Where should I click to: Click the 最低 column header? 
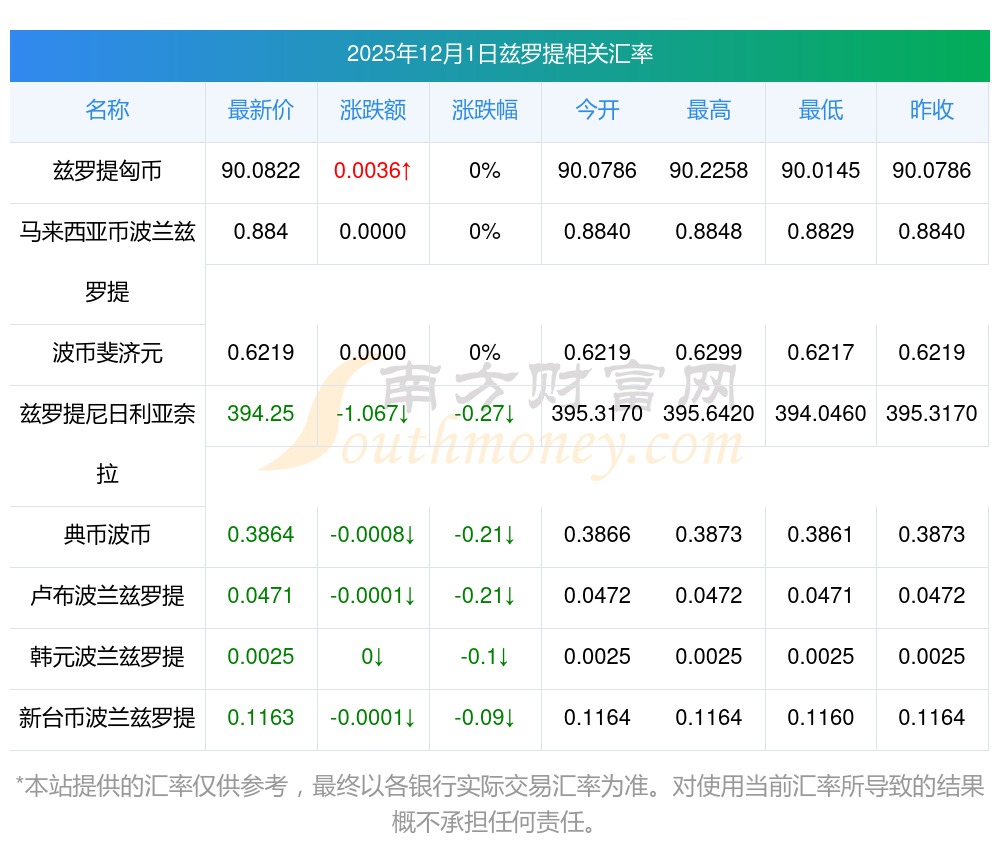pos(821,110)
